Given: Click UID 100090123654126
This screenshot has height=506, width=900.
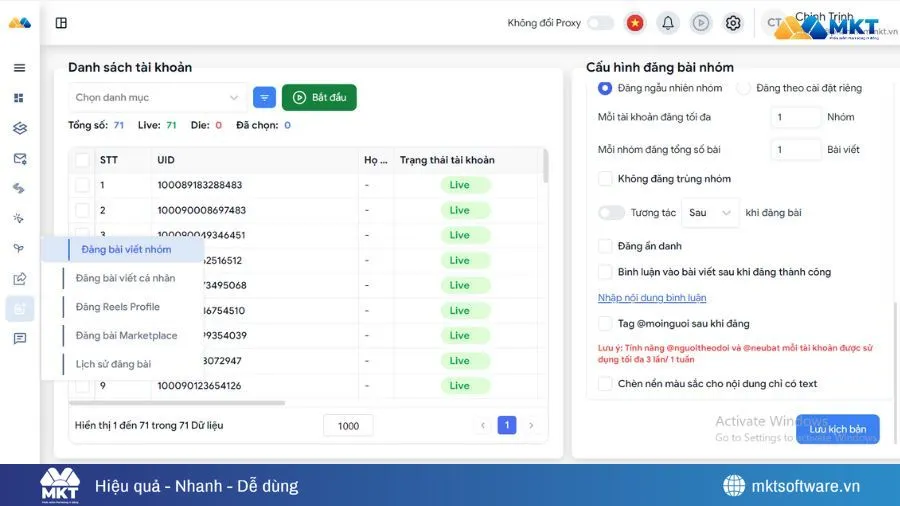Looking at the screenshot, I should point(199,386).
